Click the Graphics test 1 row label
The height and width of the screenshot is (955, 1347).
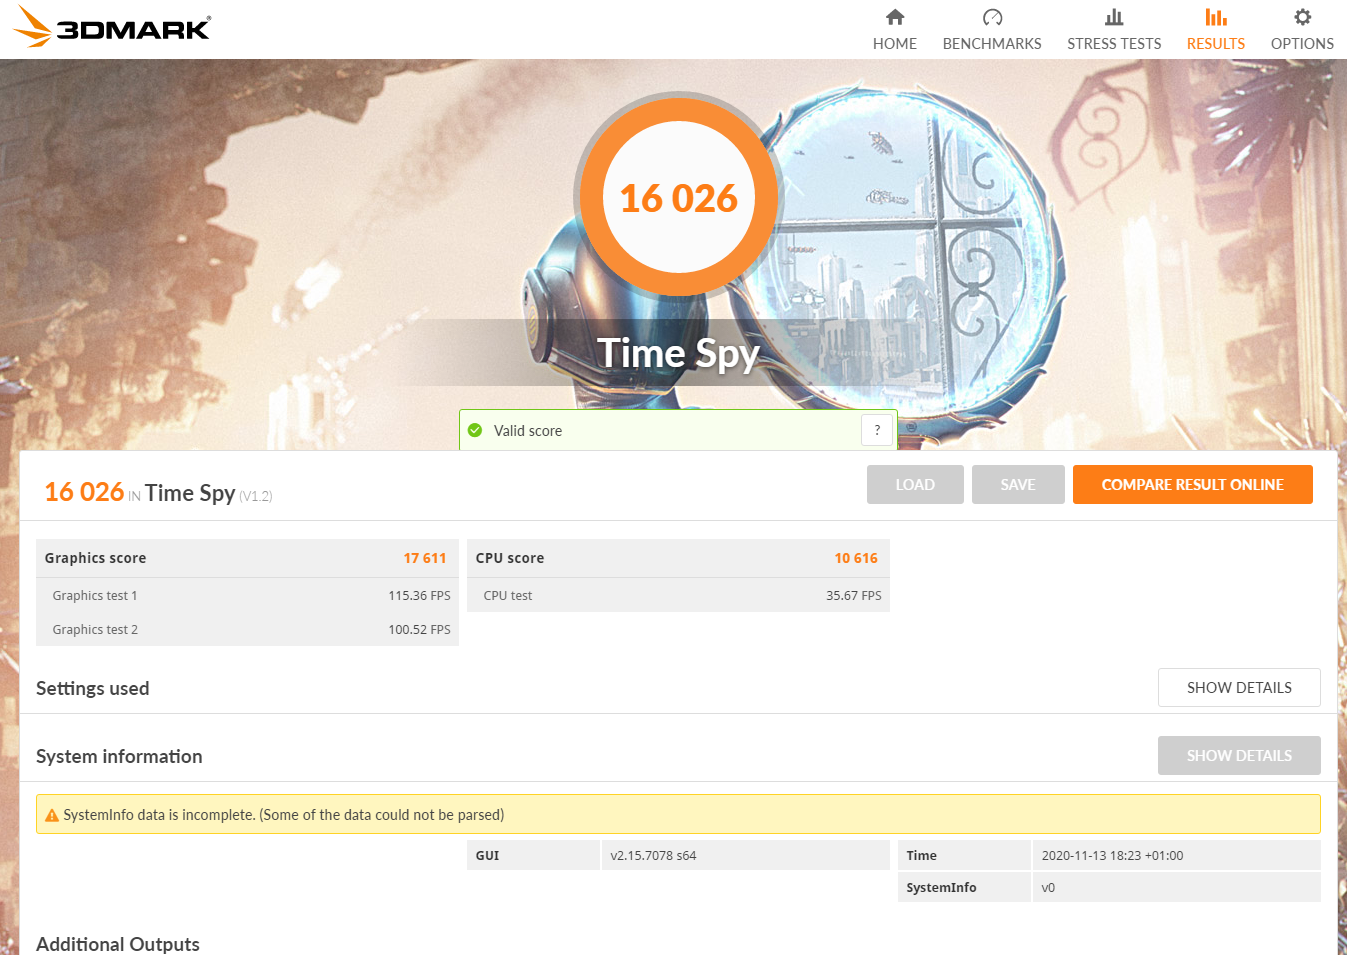coord(95,596)
